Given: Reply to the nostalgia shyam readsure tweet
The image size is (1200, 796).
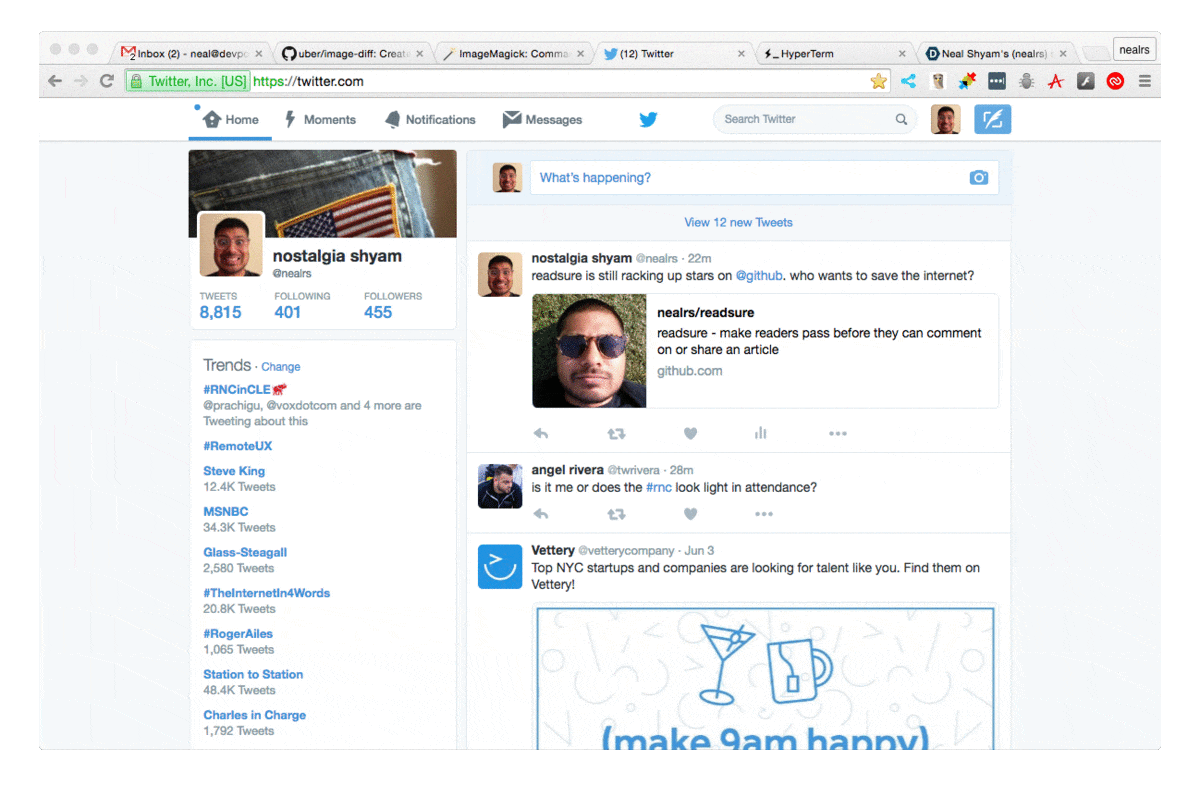Looking at the screenshot, I should click(x=541, y=433).
